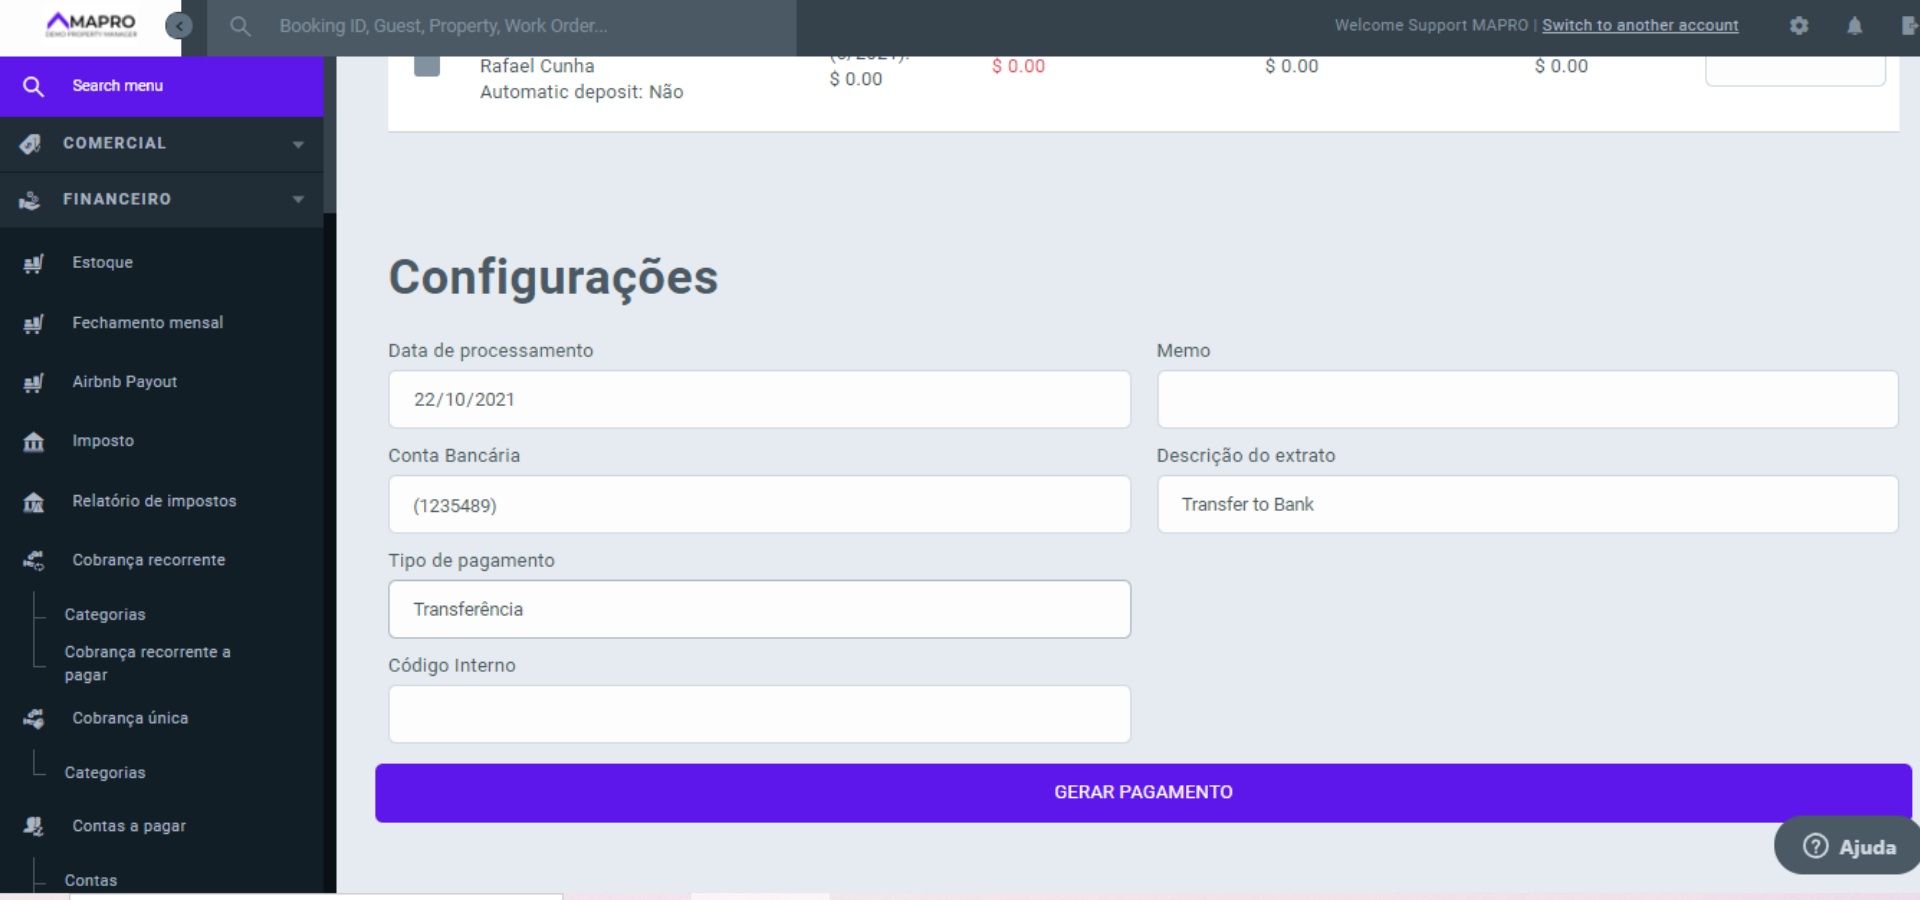Go to Fechamento mensal
Viewport: 1920px width, 900px height.
147,323
